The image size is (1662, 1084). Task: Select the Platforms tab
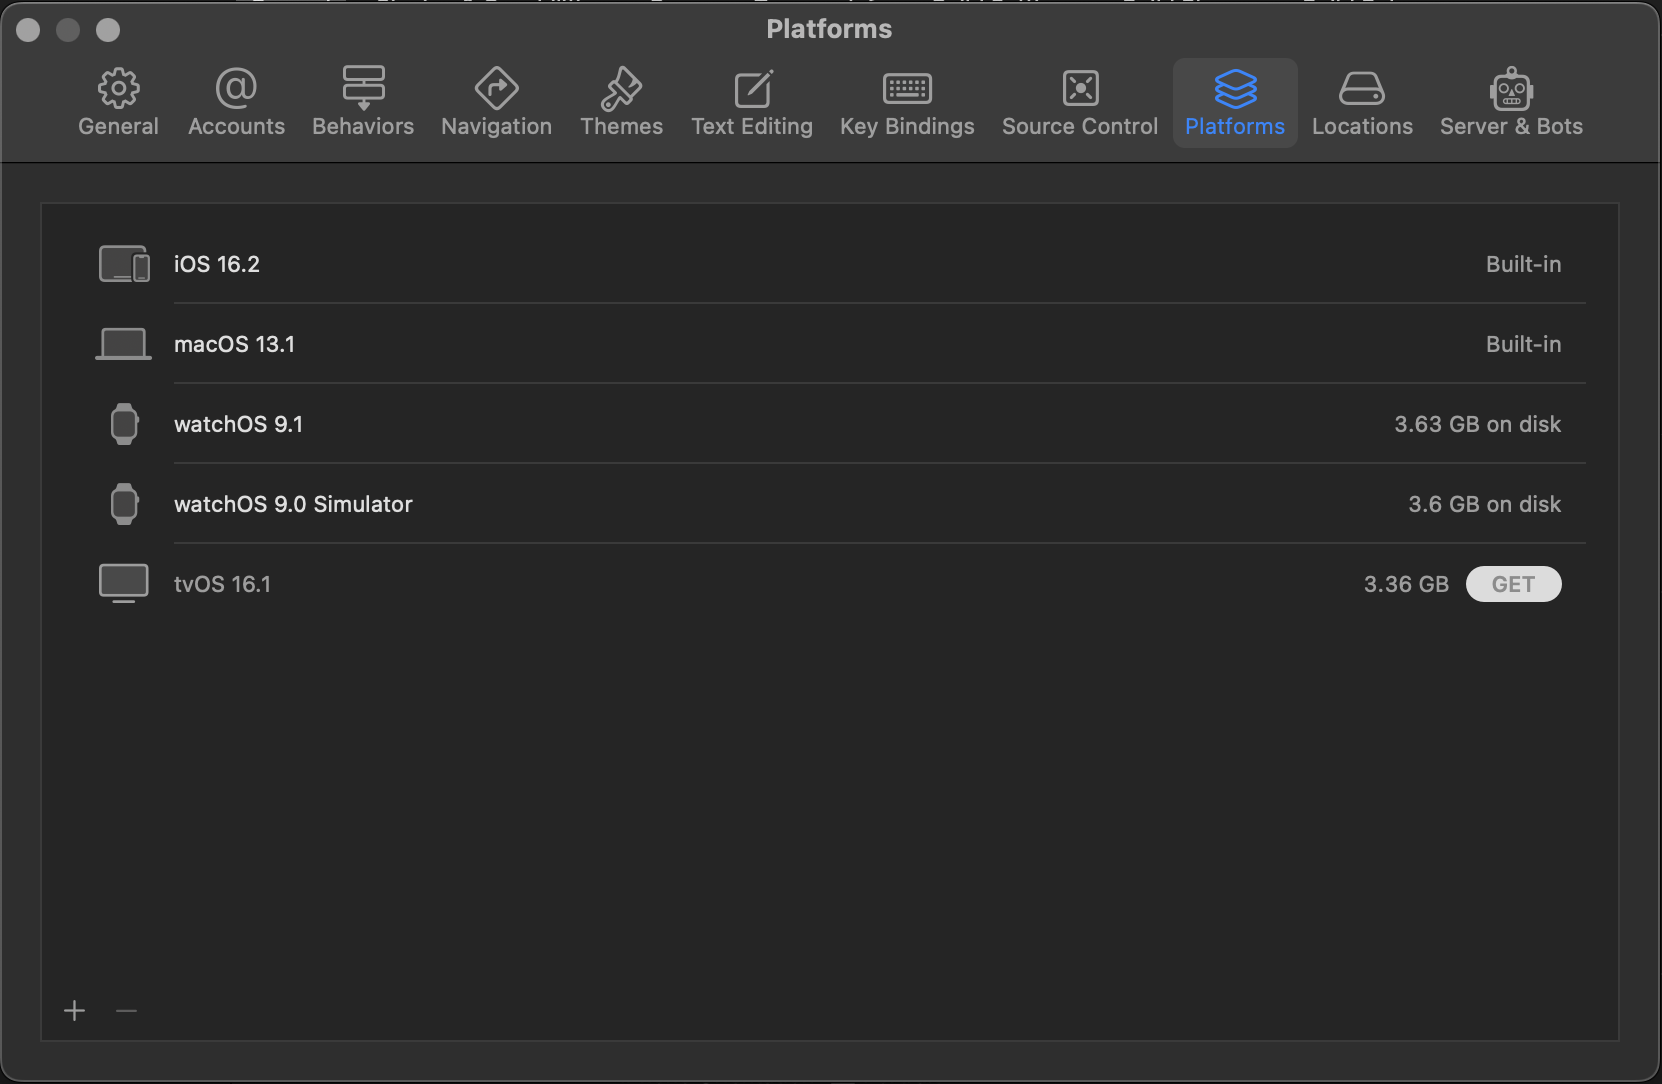[1235, 102]
